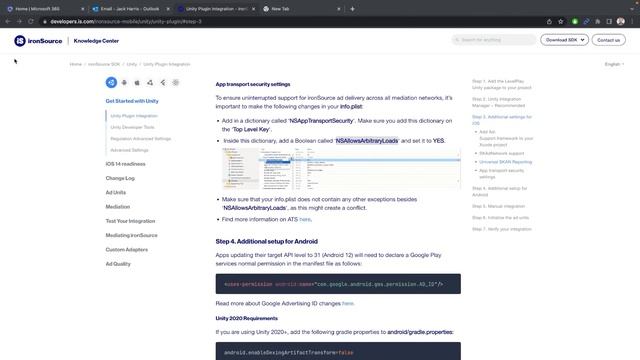
Task: Go back using browser back arrow
Action: click(x=8, y=21)
